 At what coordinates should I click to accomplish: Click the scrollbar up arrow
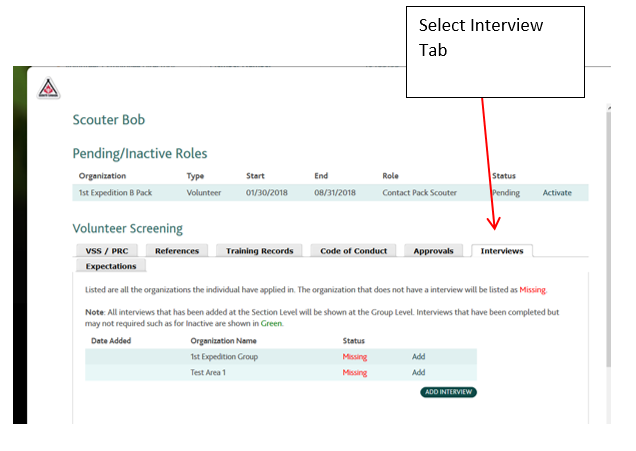[x=609, y=108]
